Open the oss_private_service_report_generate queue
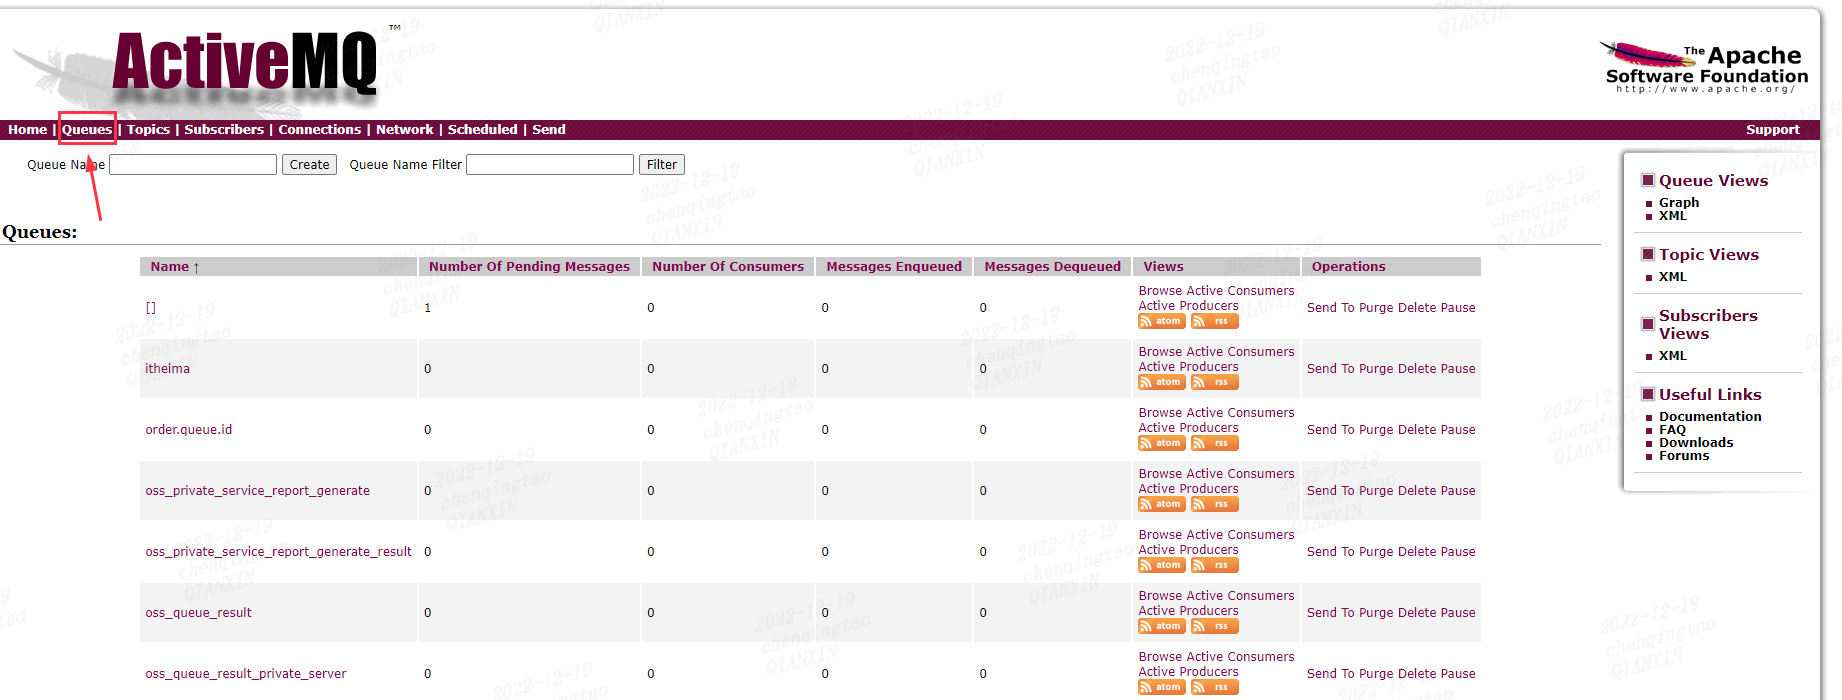 point(257,491)
